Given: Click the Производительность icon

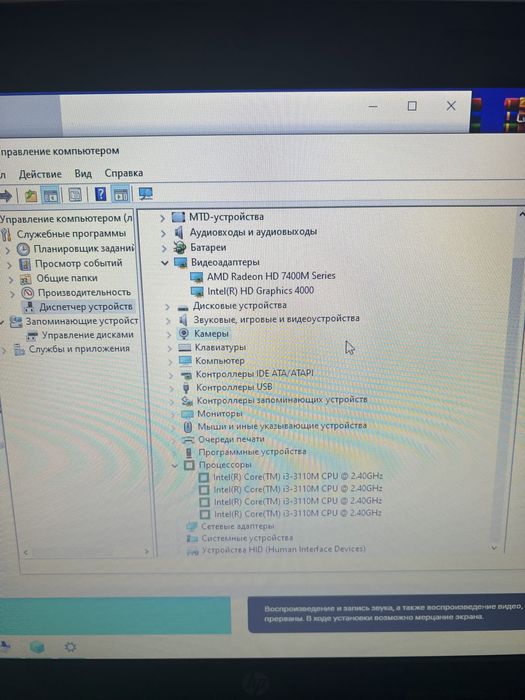Looking at the screenshot, I should [28, 293].
